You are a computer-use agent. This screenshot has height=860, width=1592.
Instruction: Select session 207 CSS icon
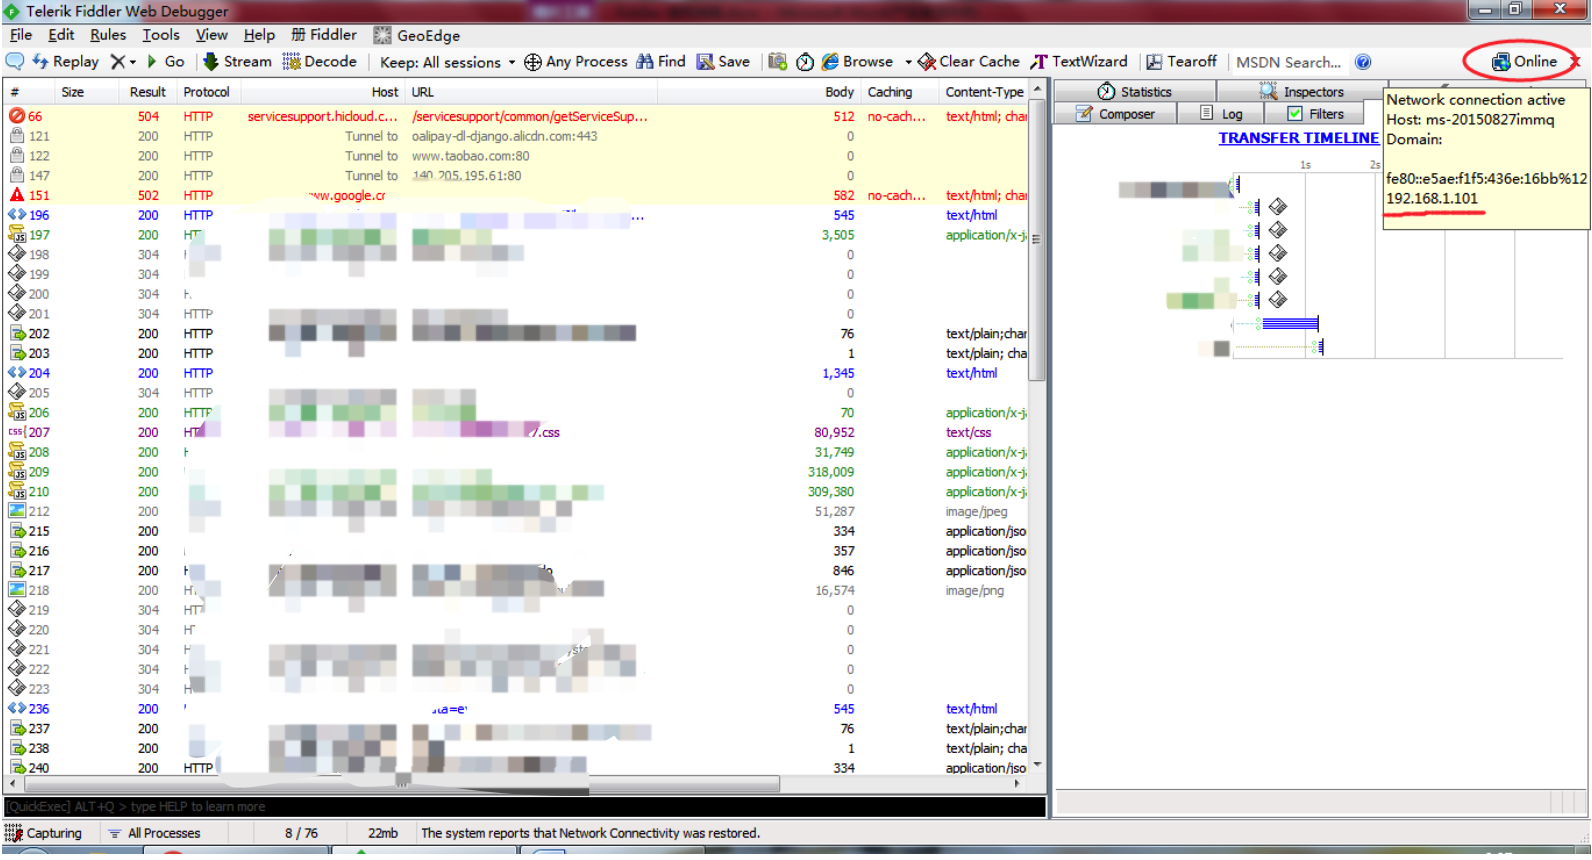(x=17, y=432)
